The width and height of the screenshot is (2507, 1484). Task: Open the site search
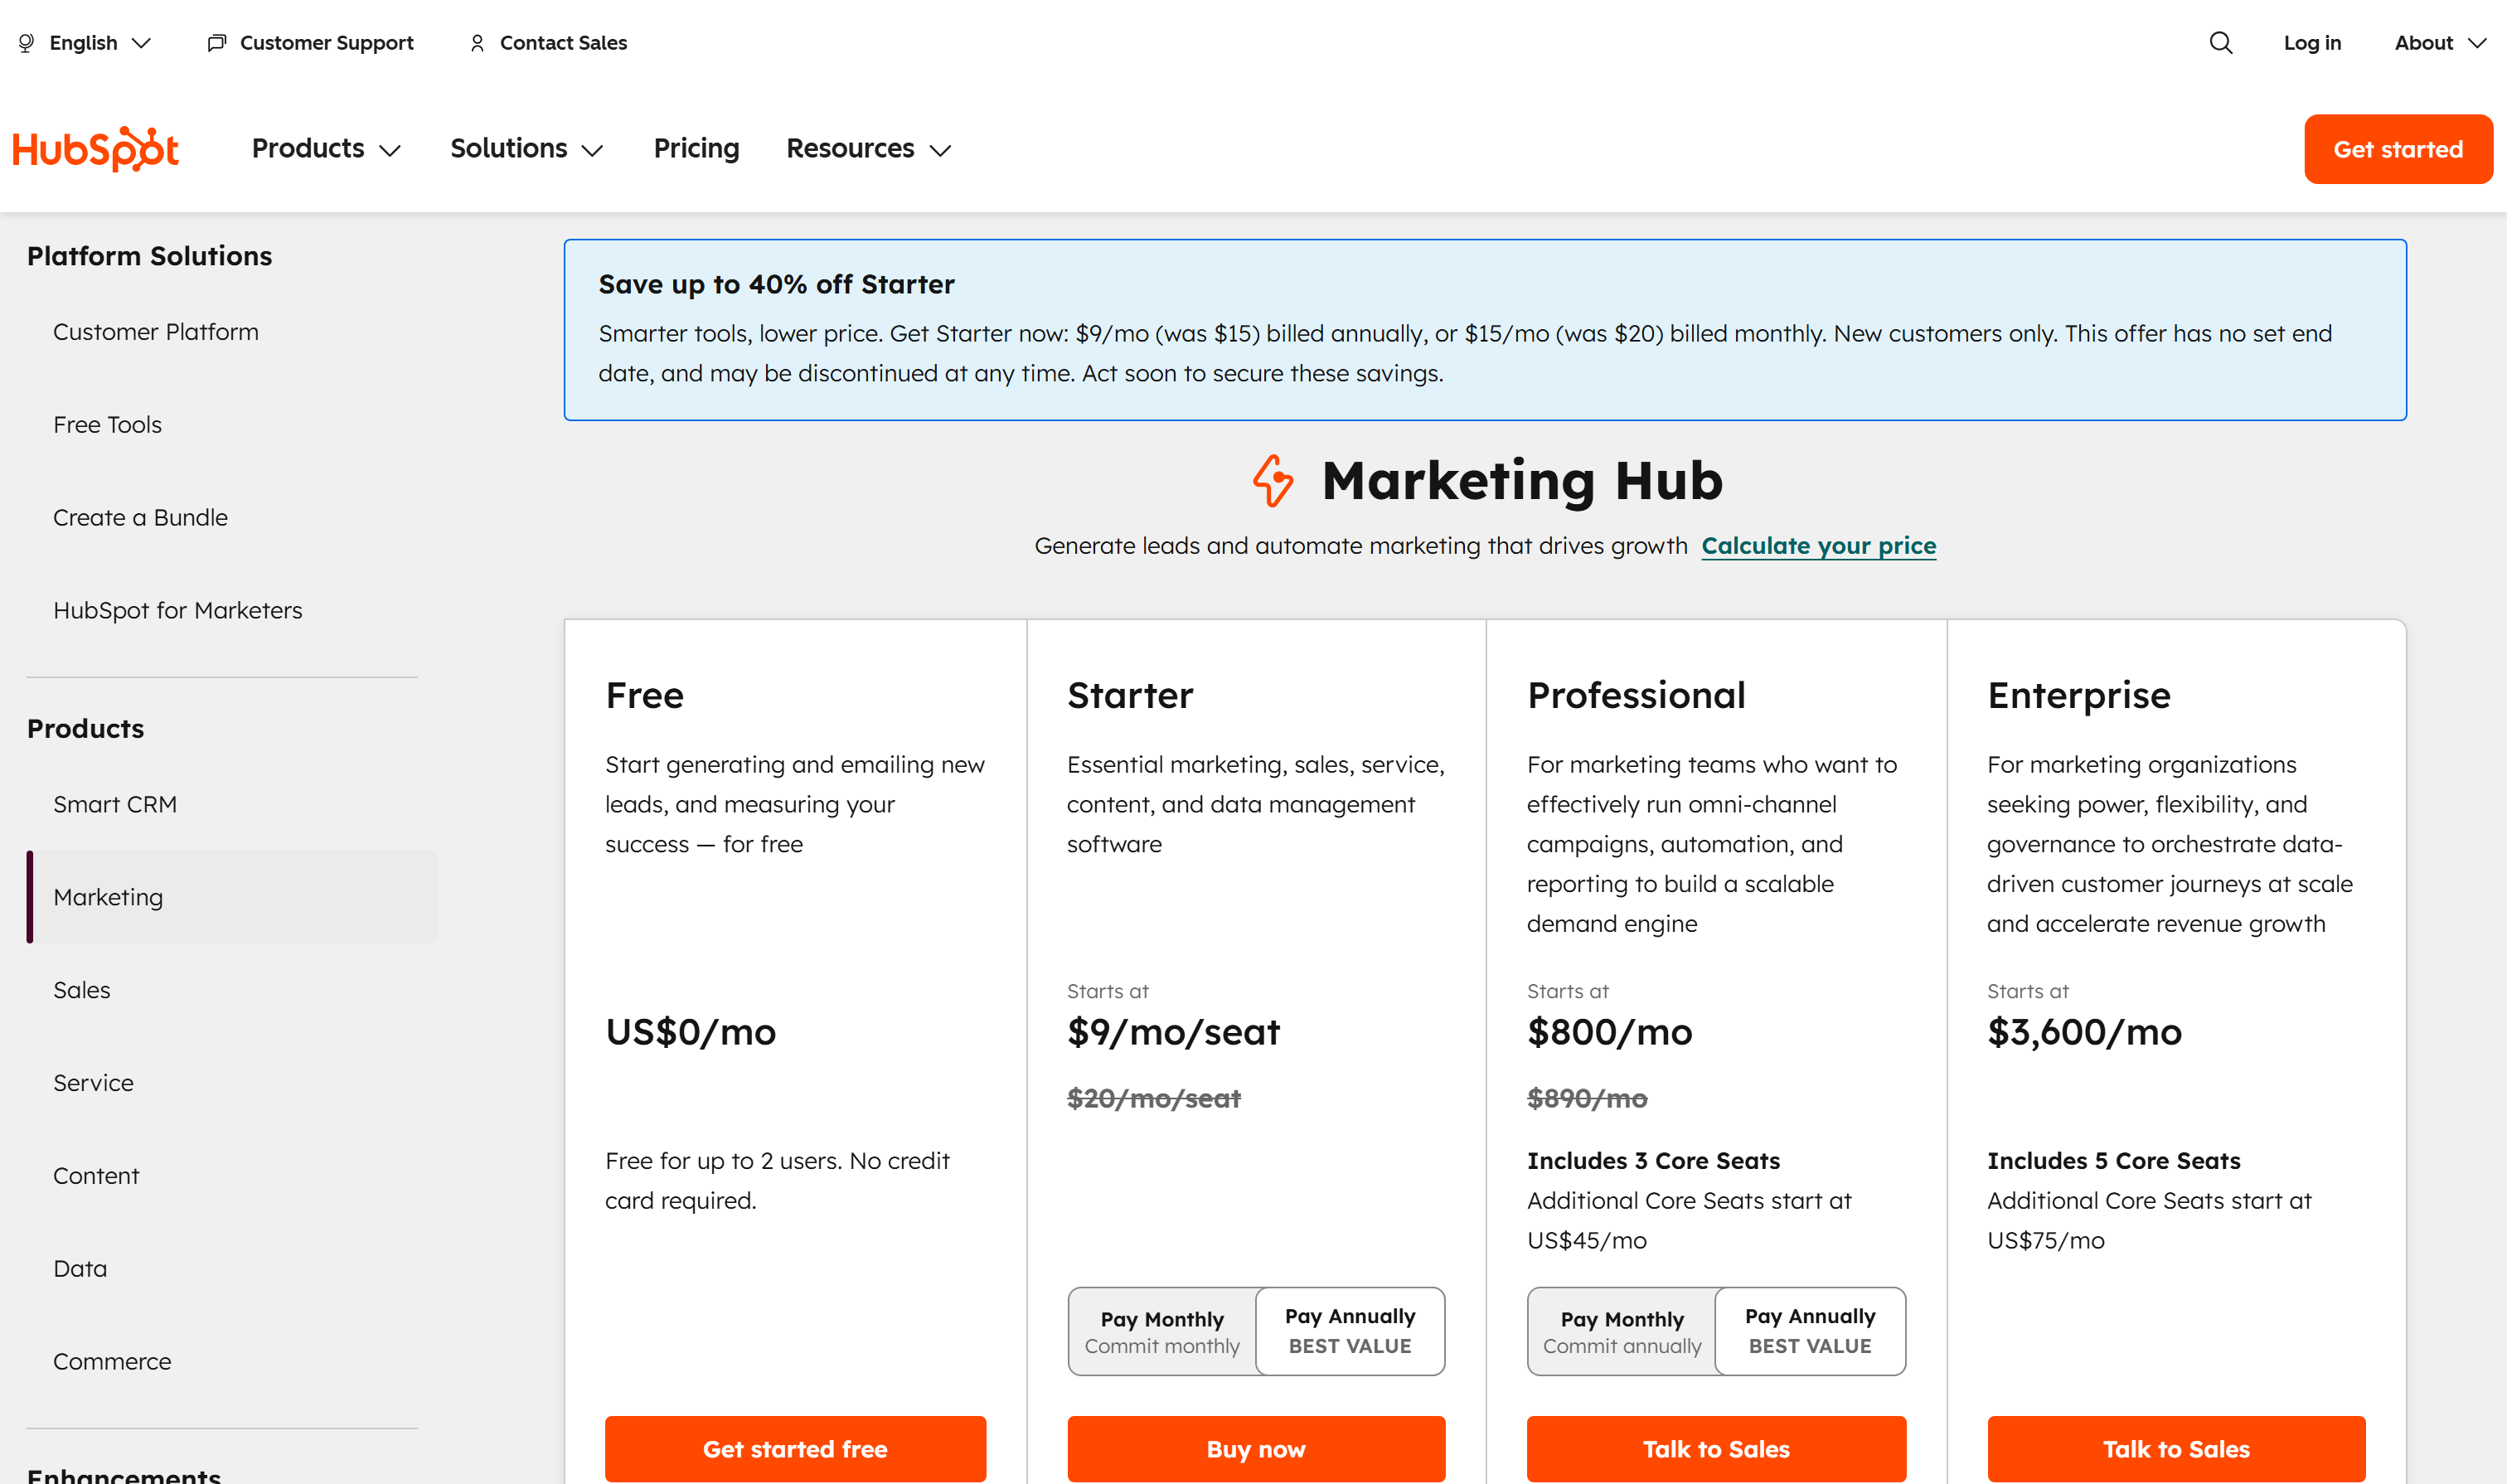tap(2220, 43)
